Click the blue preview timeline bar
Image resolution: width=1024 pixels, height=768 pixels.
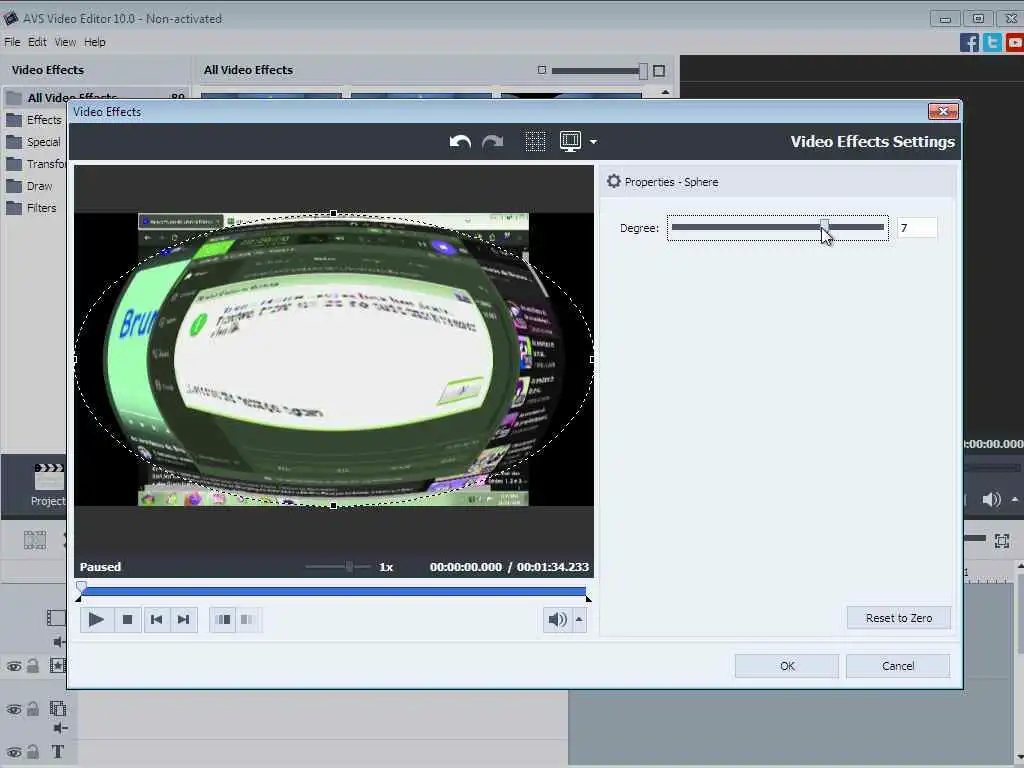pos(333,591)
